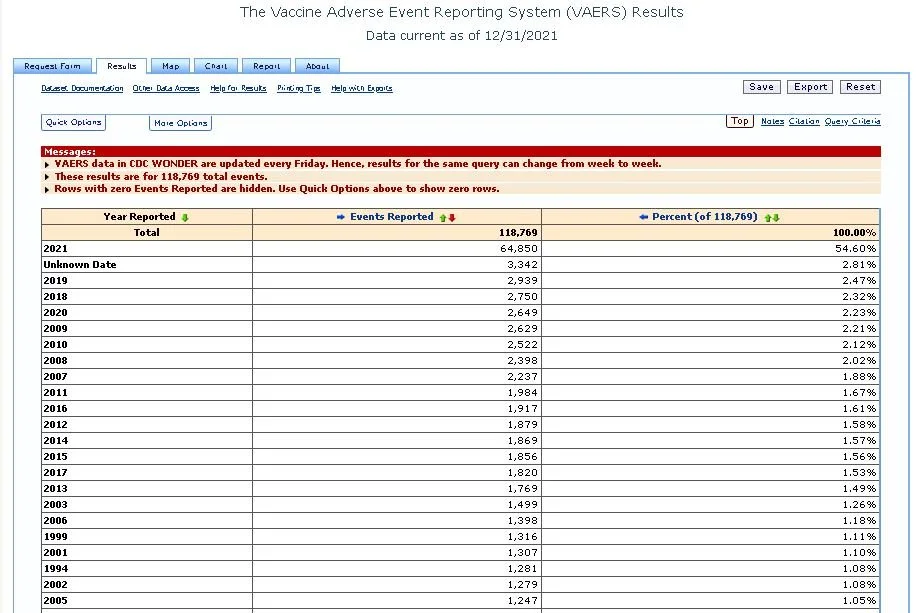Click the Total row label
This screenshot has width=921, height=613.
coord(146,233)
